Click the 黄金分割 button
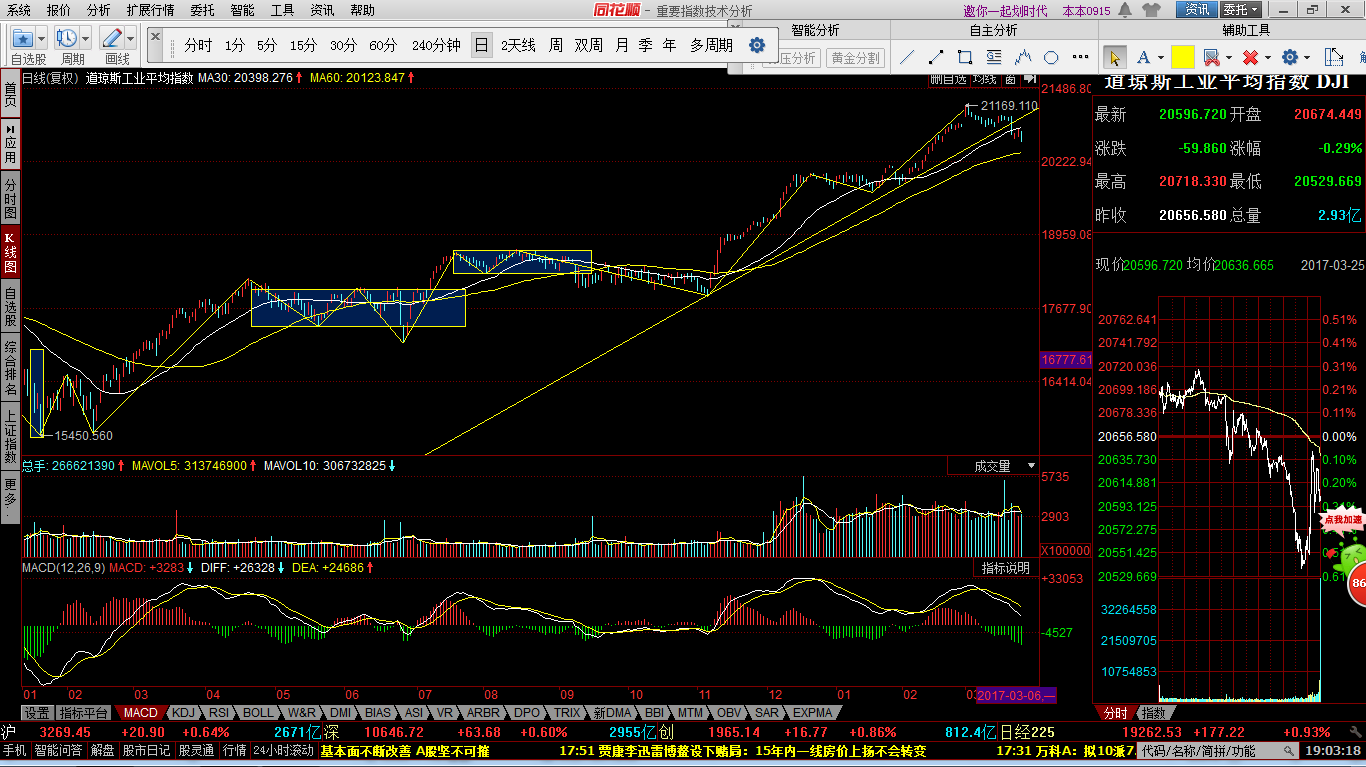 pyautogui.click(x=856, y=58)
